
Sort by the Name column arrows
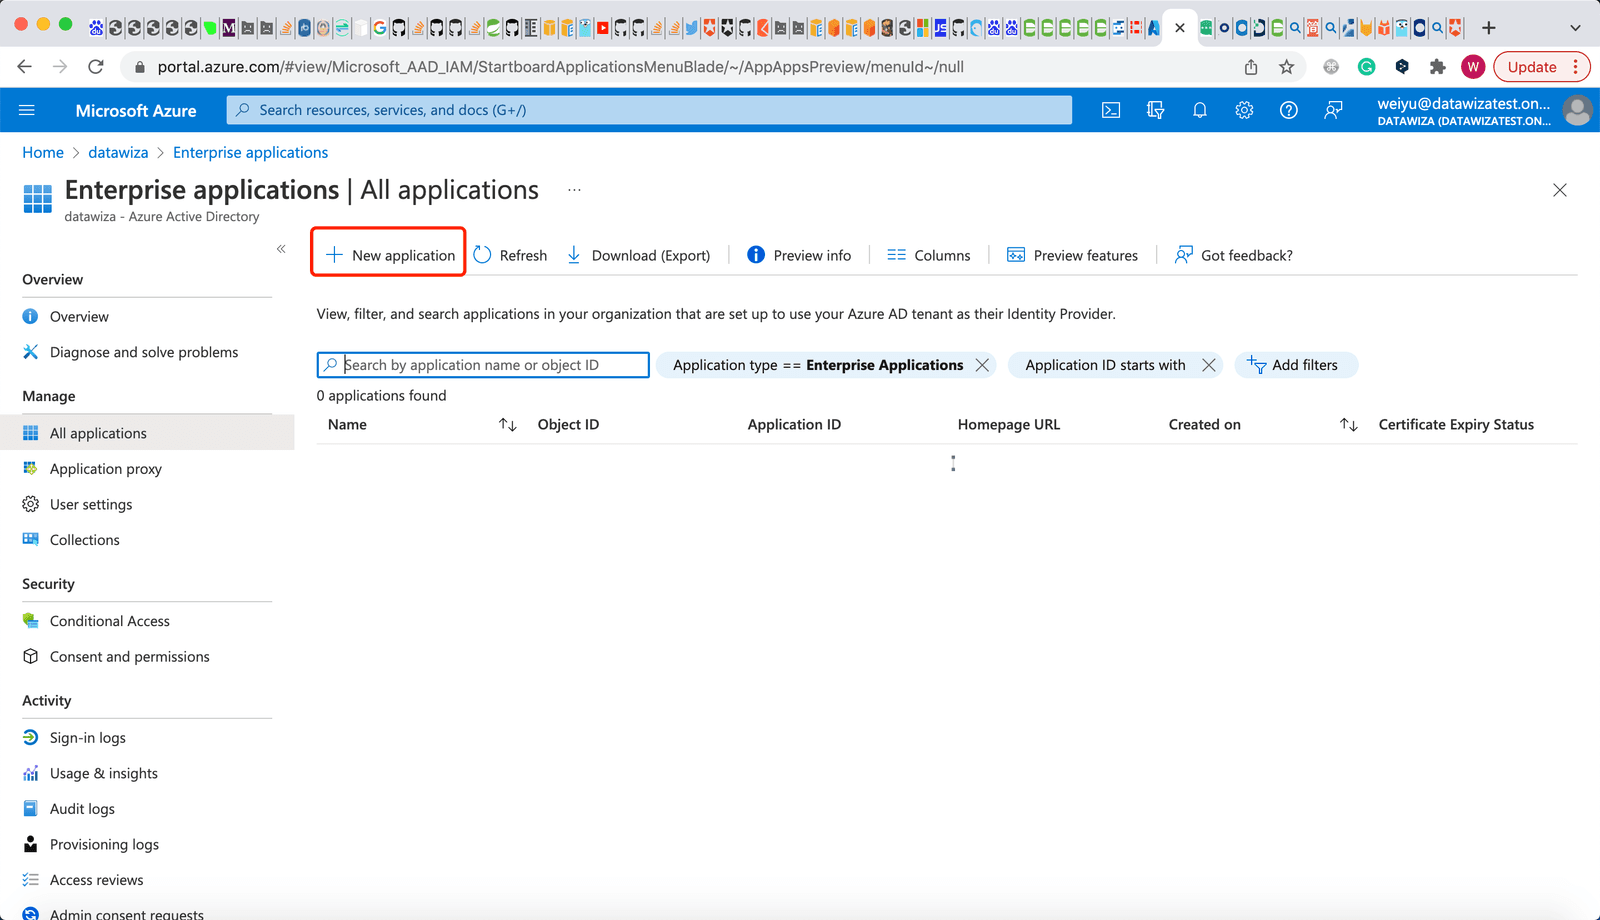pos(507,425)
